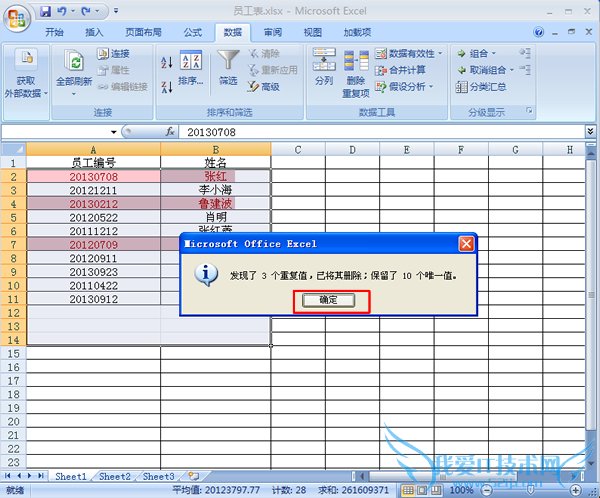
Task: Save the workbook with floppy icon
Action: point(46,11)
